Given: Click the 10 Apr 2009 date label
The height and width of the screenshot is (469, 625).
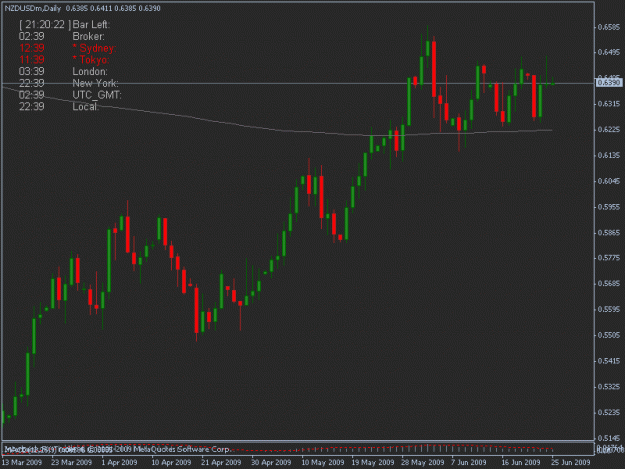Looking at the screenshot, I should click(x=171, y=462).
